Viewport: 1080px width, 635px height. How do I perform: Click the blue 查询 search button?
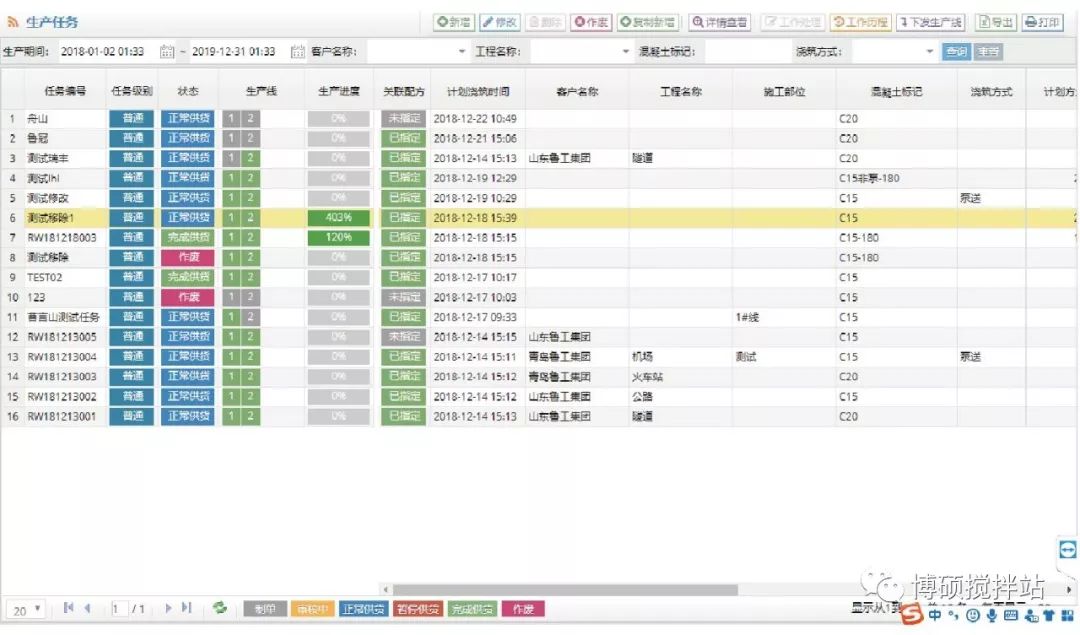(x=956, y=52)
